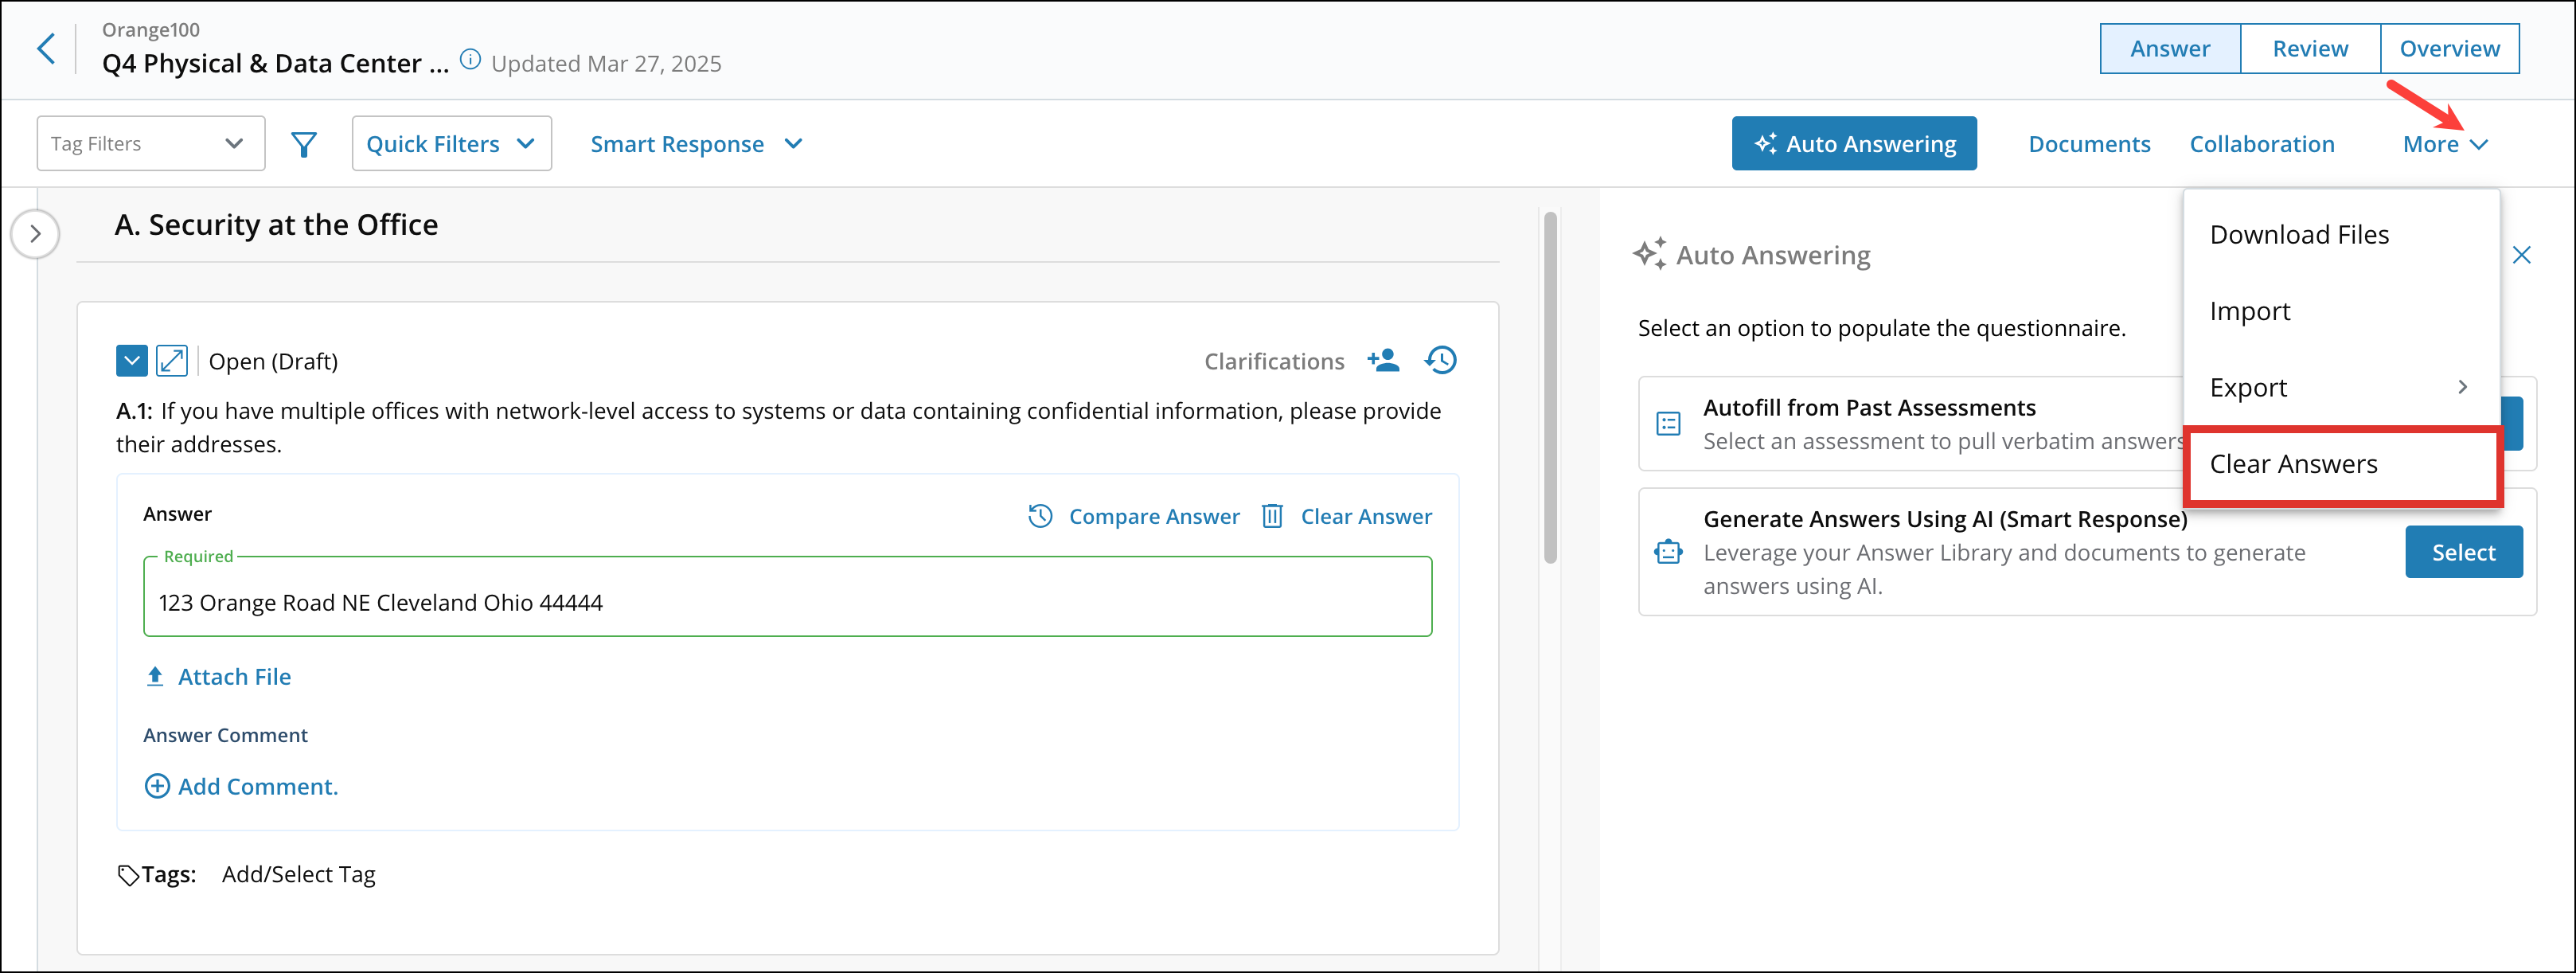Click plus icon to Add Comment
Viewport: 2576px width, 973px height.
tap(157, 787)
